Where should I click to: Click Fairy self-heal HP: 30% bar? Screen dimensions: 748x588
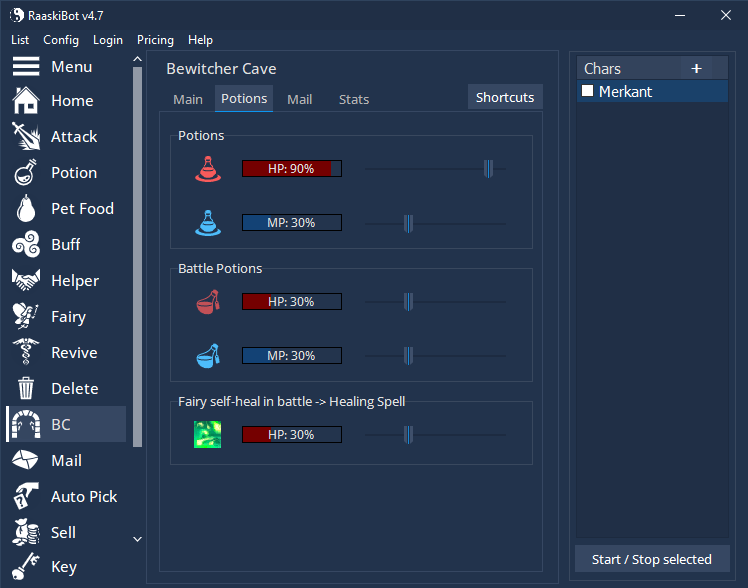(292, 435)
